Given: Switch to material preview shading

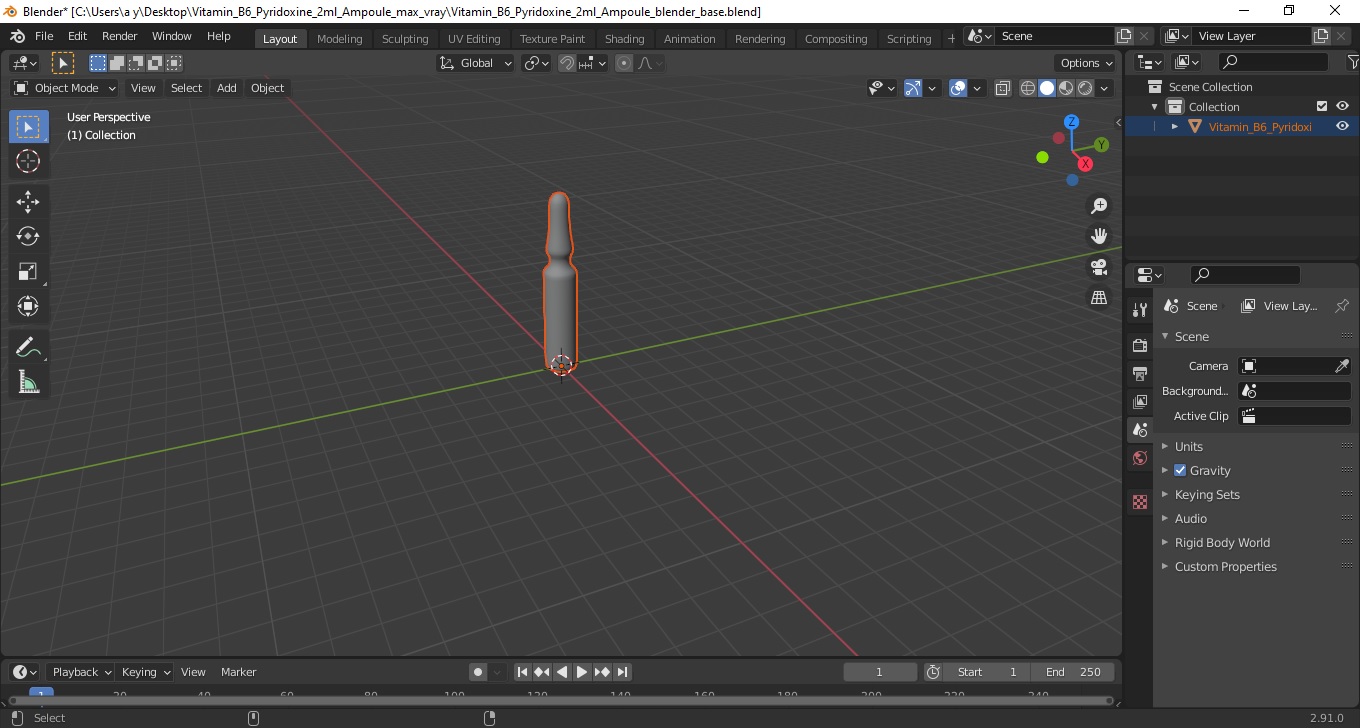Looking at the screenshot, I should tap(1066, 88).
